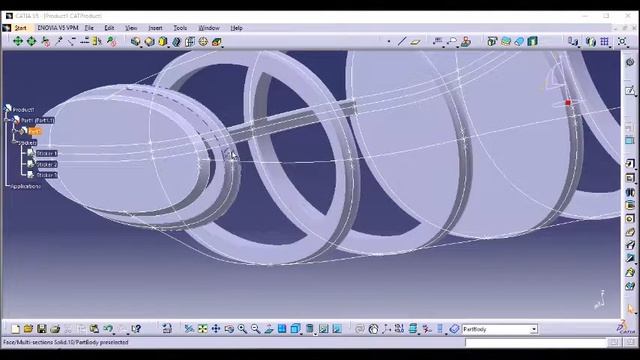Select the Part1 (Part1.1) tree node
Screen dimensions: 640x360
pos(38,120)
